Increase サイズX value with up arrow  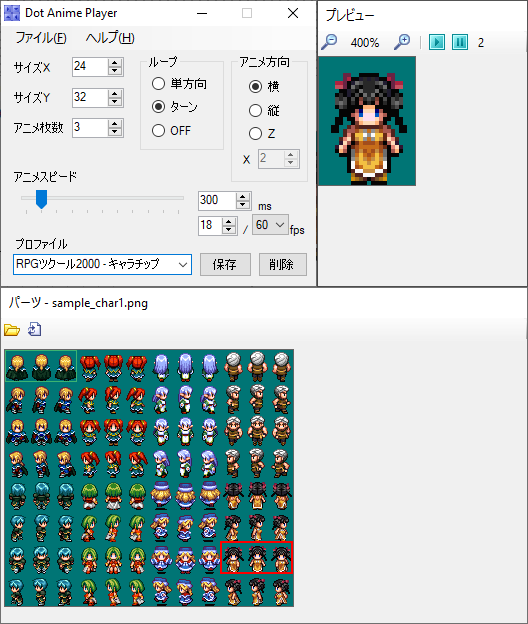pos(115,63)
